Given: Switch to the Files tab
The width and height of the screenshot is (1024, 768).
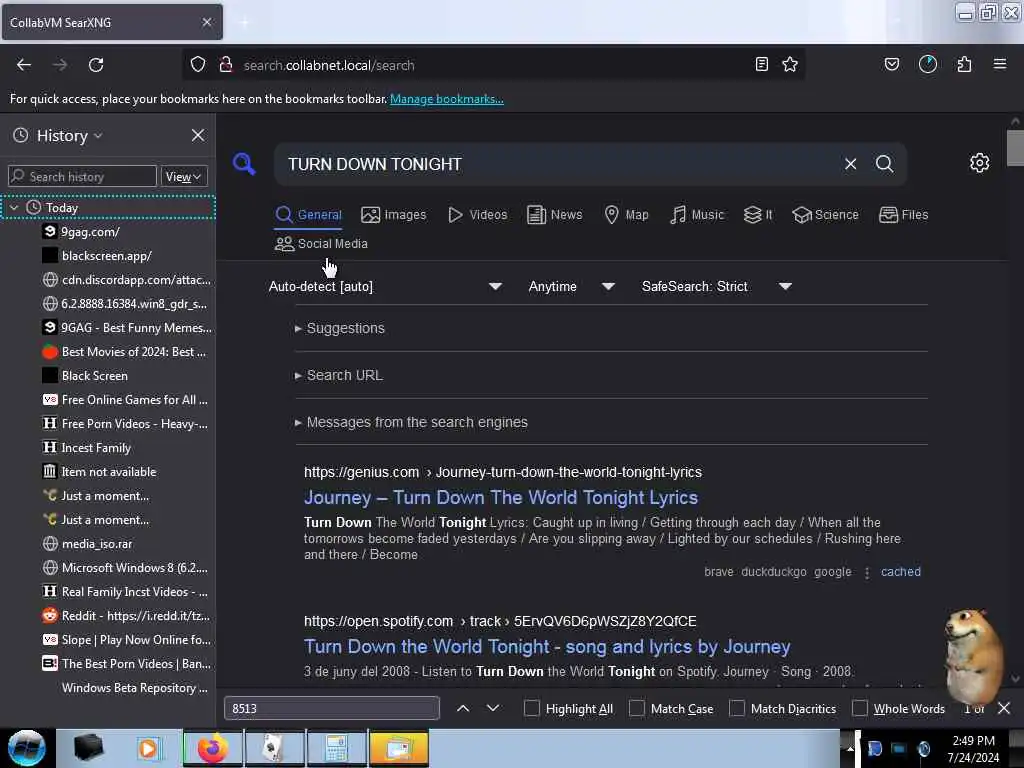Looking at the screenshot, I should 903,215.
